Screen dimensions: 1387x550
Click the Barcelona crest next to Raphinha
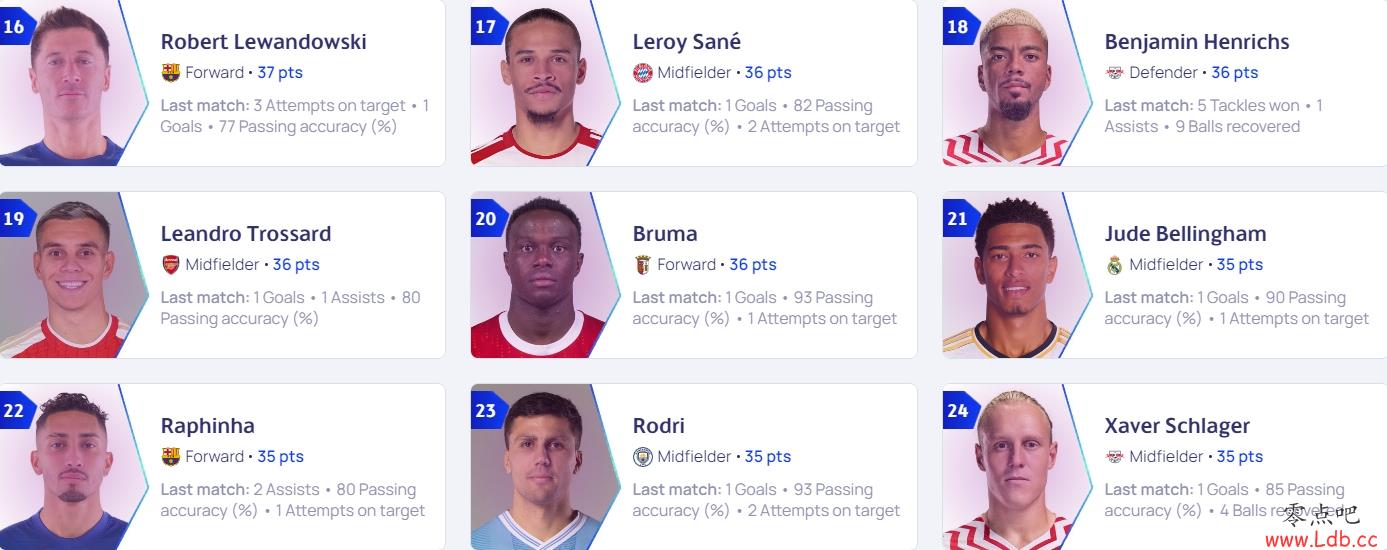click(x=170, y=457)
